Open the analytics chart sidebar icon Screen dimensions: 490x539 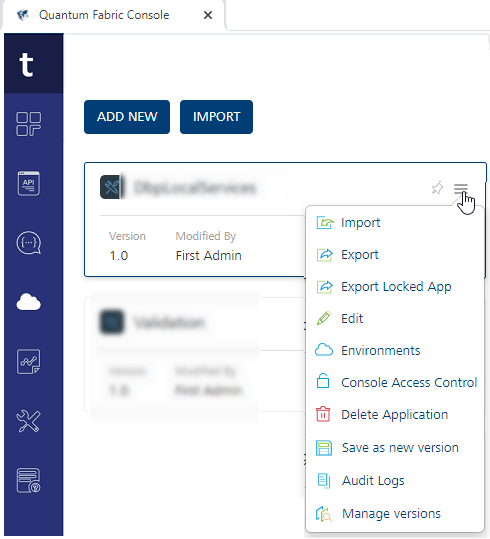point(29,362)
